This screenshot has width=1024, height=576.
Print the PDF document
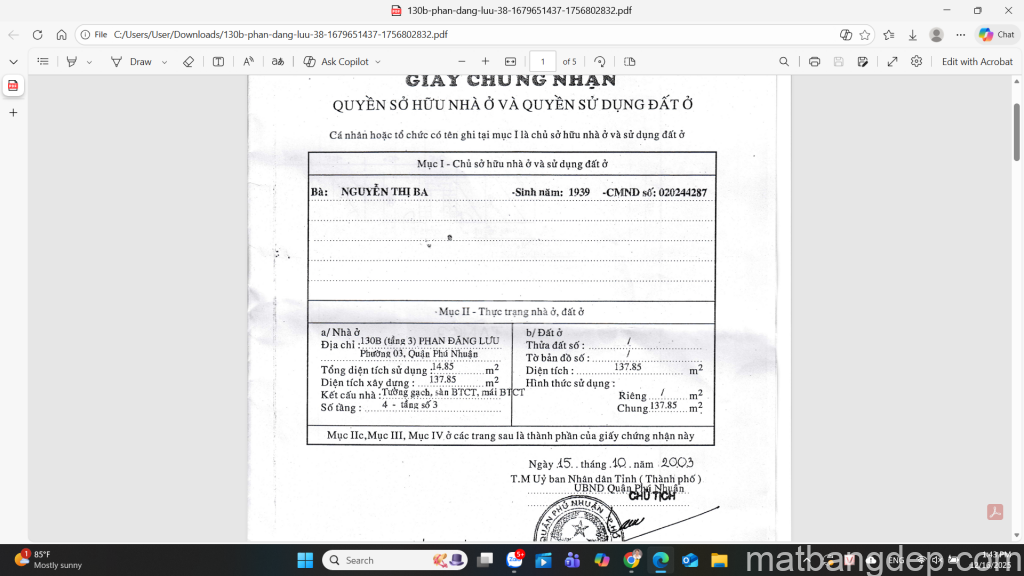pos(814,61)
